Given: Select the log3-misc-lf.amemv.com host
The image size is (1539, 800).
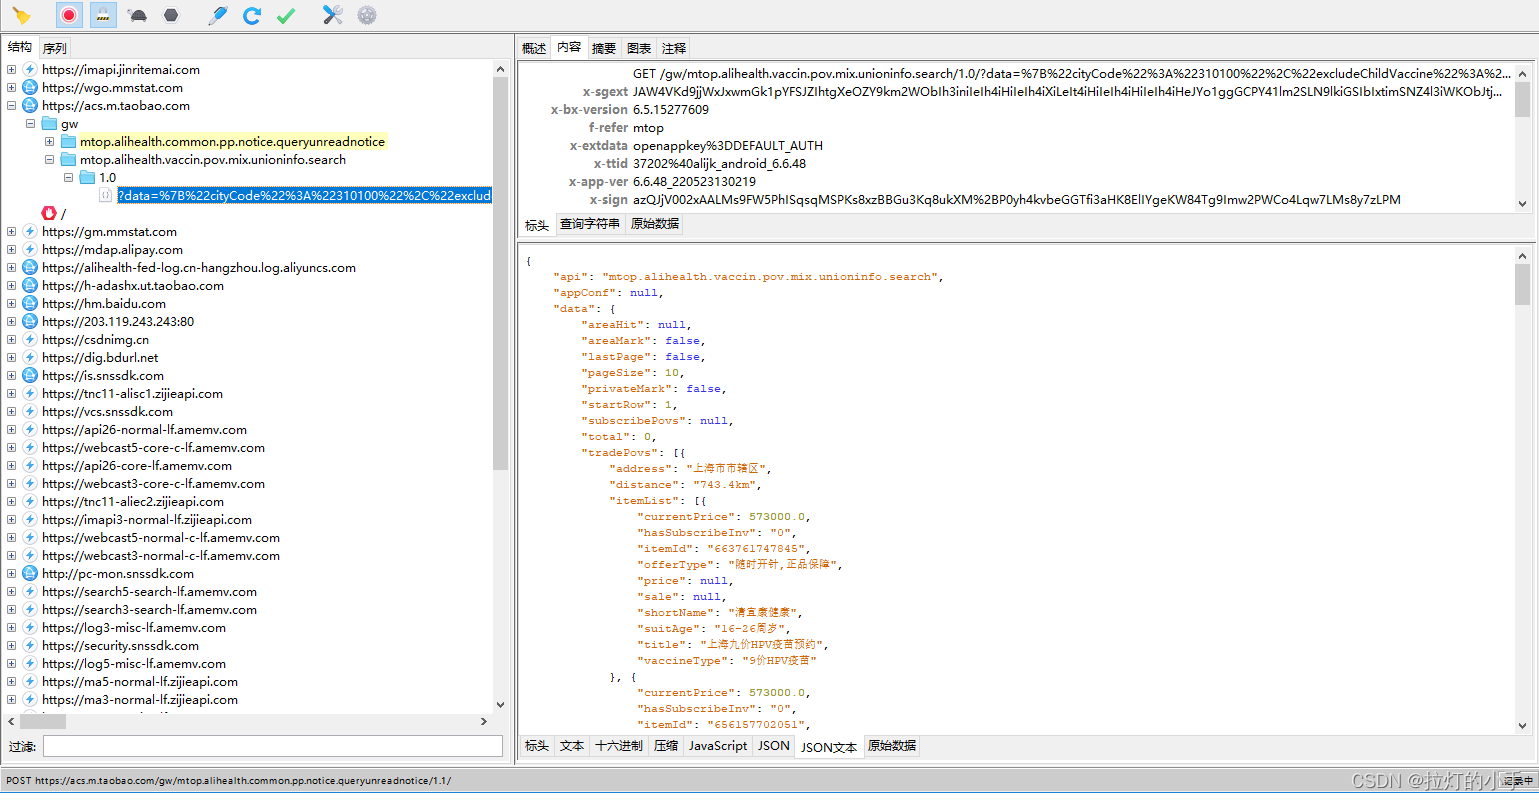Looking at the screenshot, I should click(x=134, y=628).
